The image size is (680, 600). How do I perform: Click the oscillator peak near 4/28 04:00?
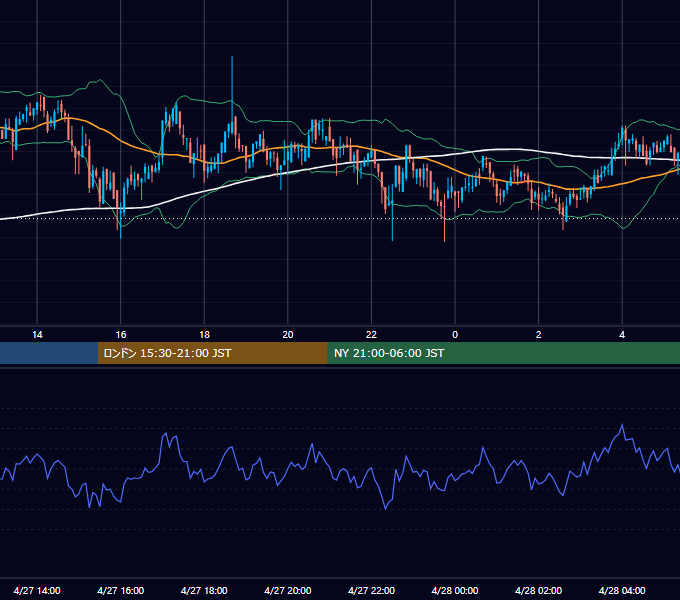click(x=622, y=425)
